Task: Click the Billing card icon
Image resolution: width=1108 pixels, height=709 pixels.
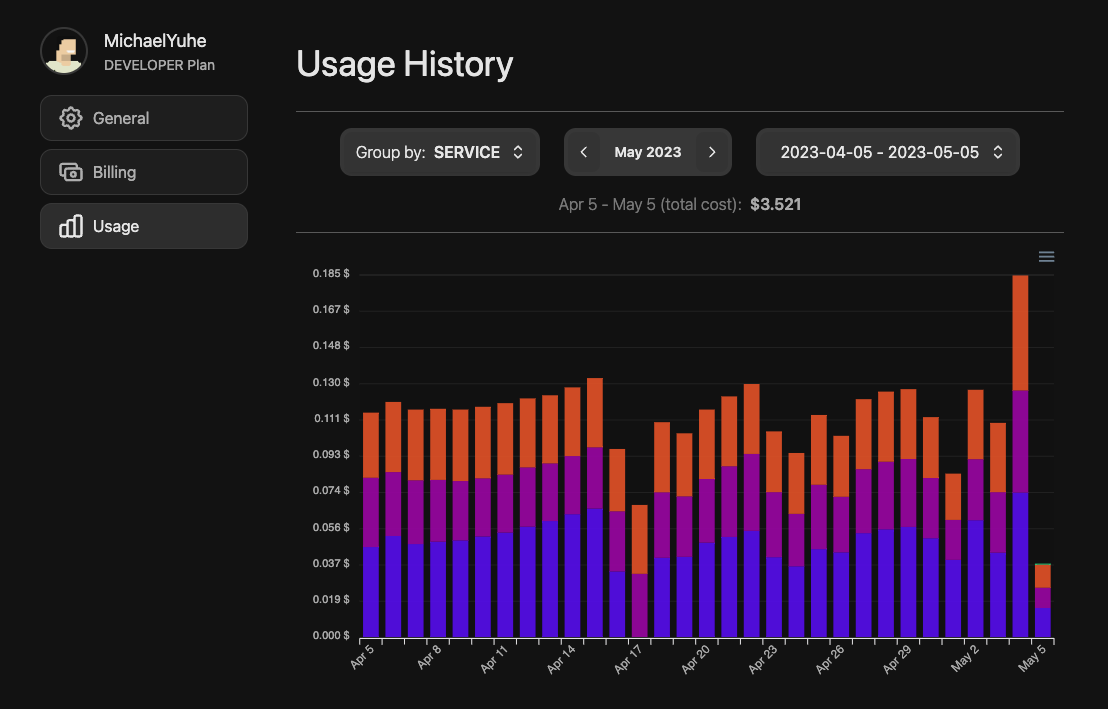Action: coord(70,172)
